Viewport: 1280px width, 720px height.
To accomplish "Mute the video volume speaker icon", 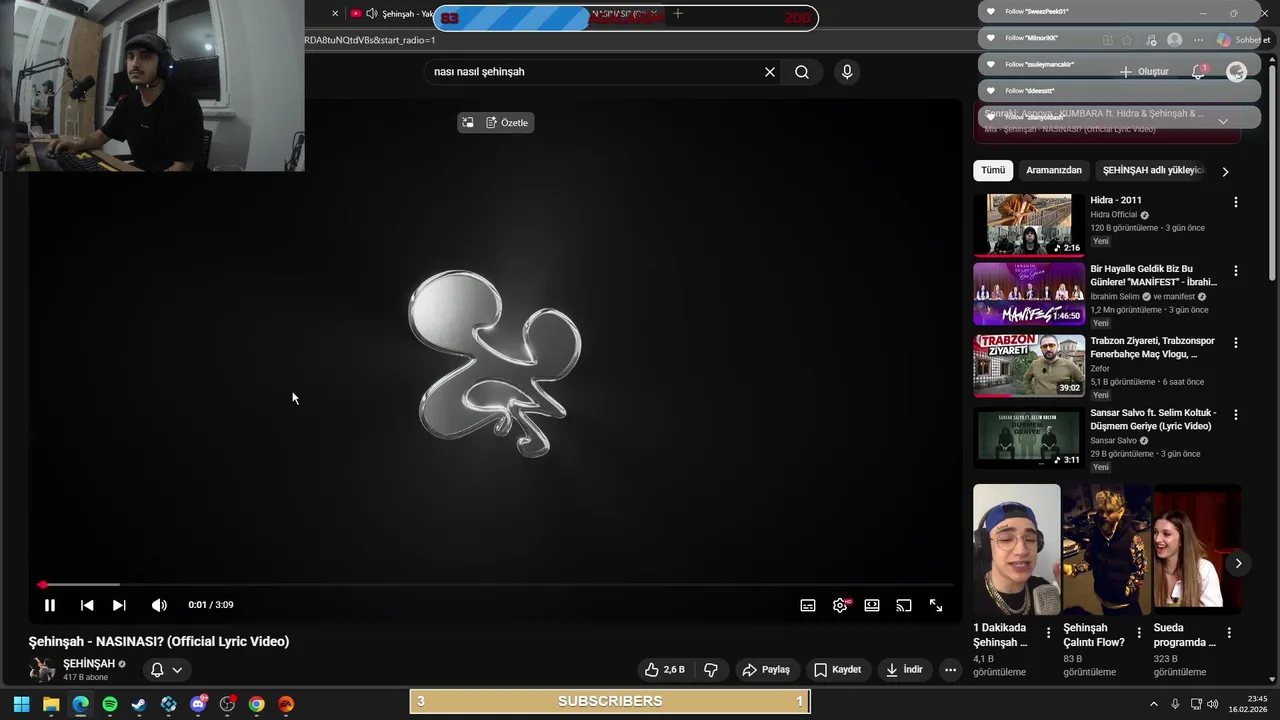I will click(159, 605).
